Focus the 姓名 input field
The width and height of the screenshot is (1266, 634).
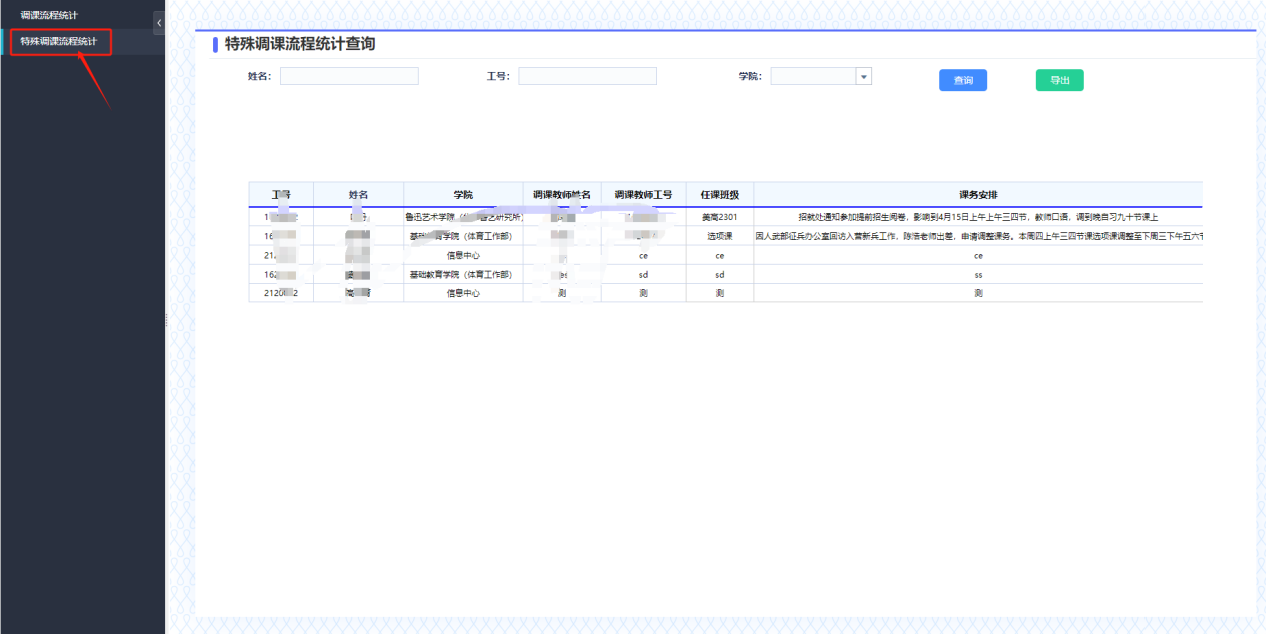349,76
